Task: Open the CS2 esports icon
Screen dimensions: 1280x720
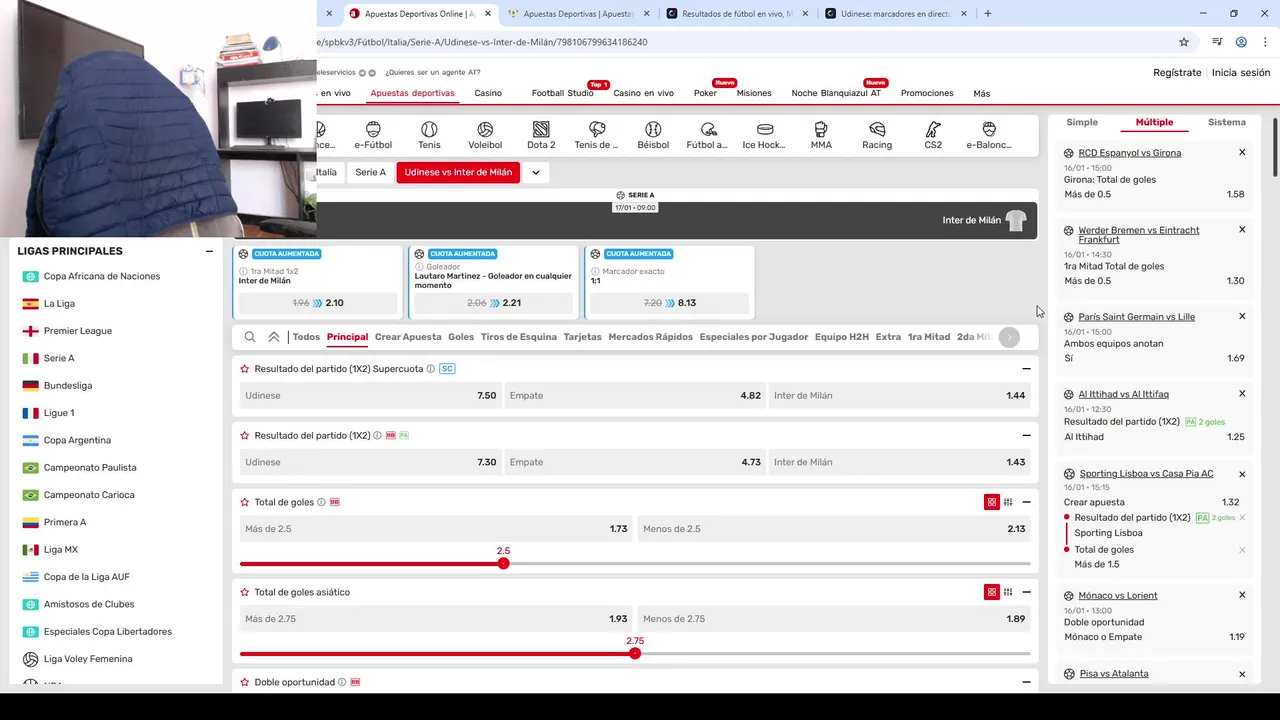Action: [x=933, y=135]
